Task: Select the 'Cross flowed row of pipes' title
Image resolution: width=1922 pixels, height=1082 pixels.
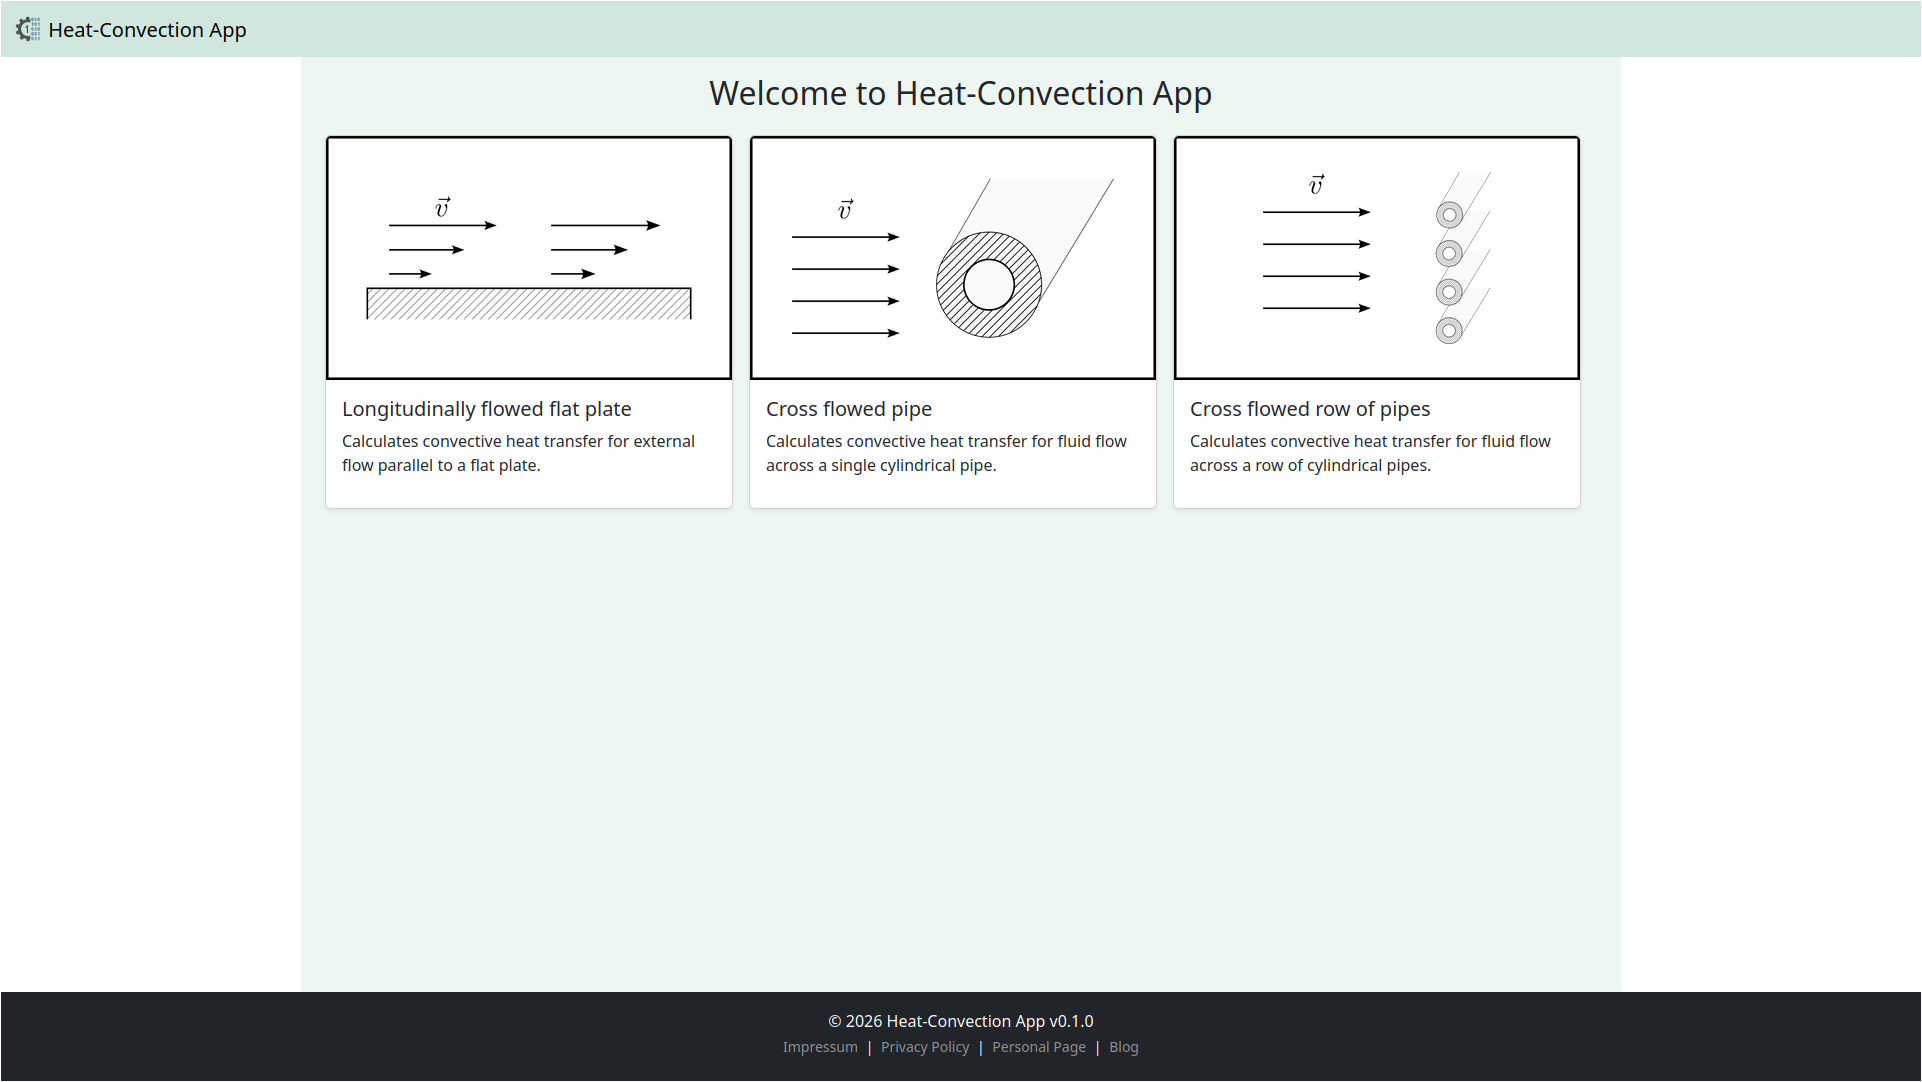Action: pyautogui.click(x=1310, y=409)
